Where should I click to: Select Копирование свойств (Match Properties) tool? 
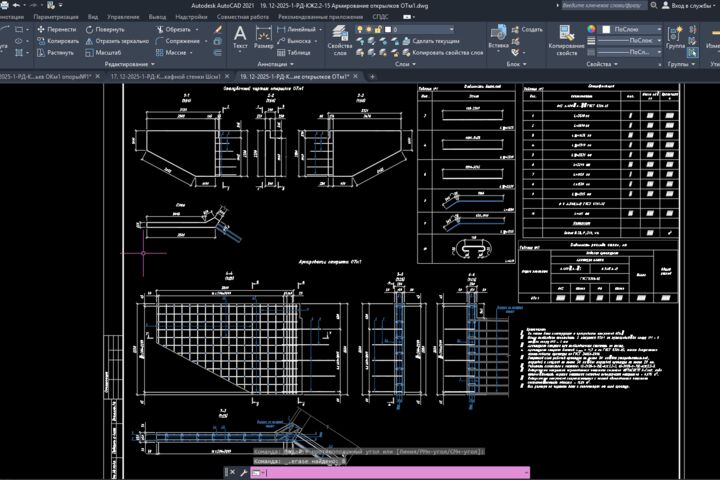point(567,40)
